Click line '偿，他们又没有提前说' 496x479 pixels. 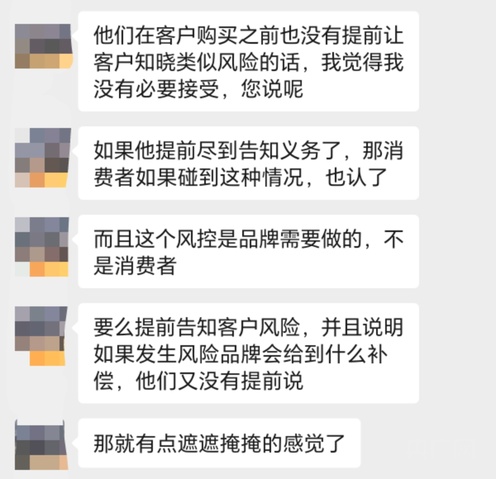198,381
